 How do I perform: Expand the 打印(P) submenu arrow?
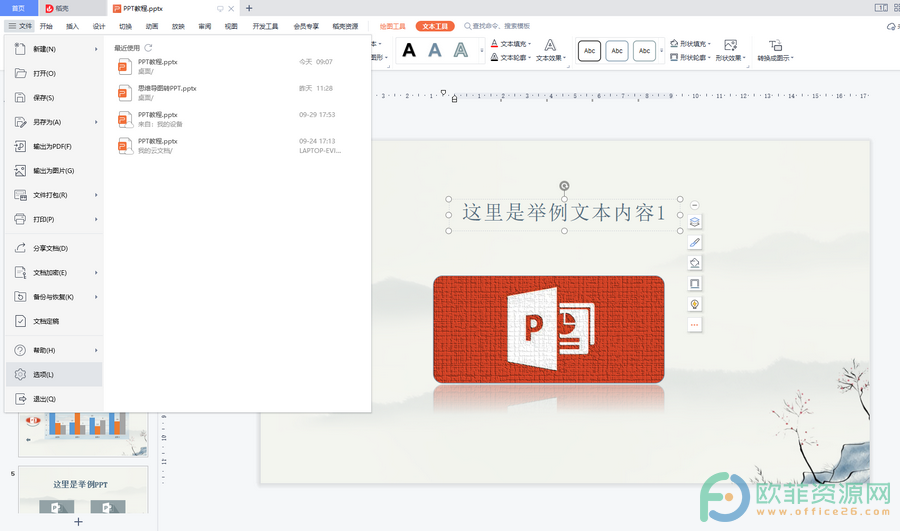coord(96,219)
